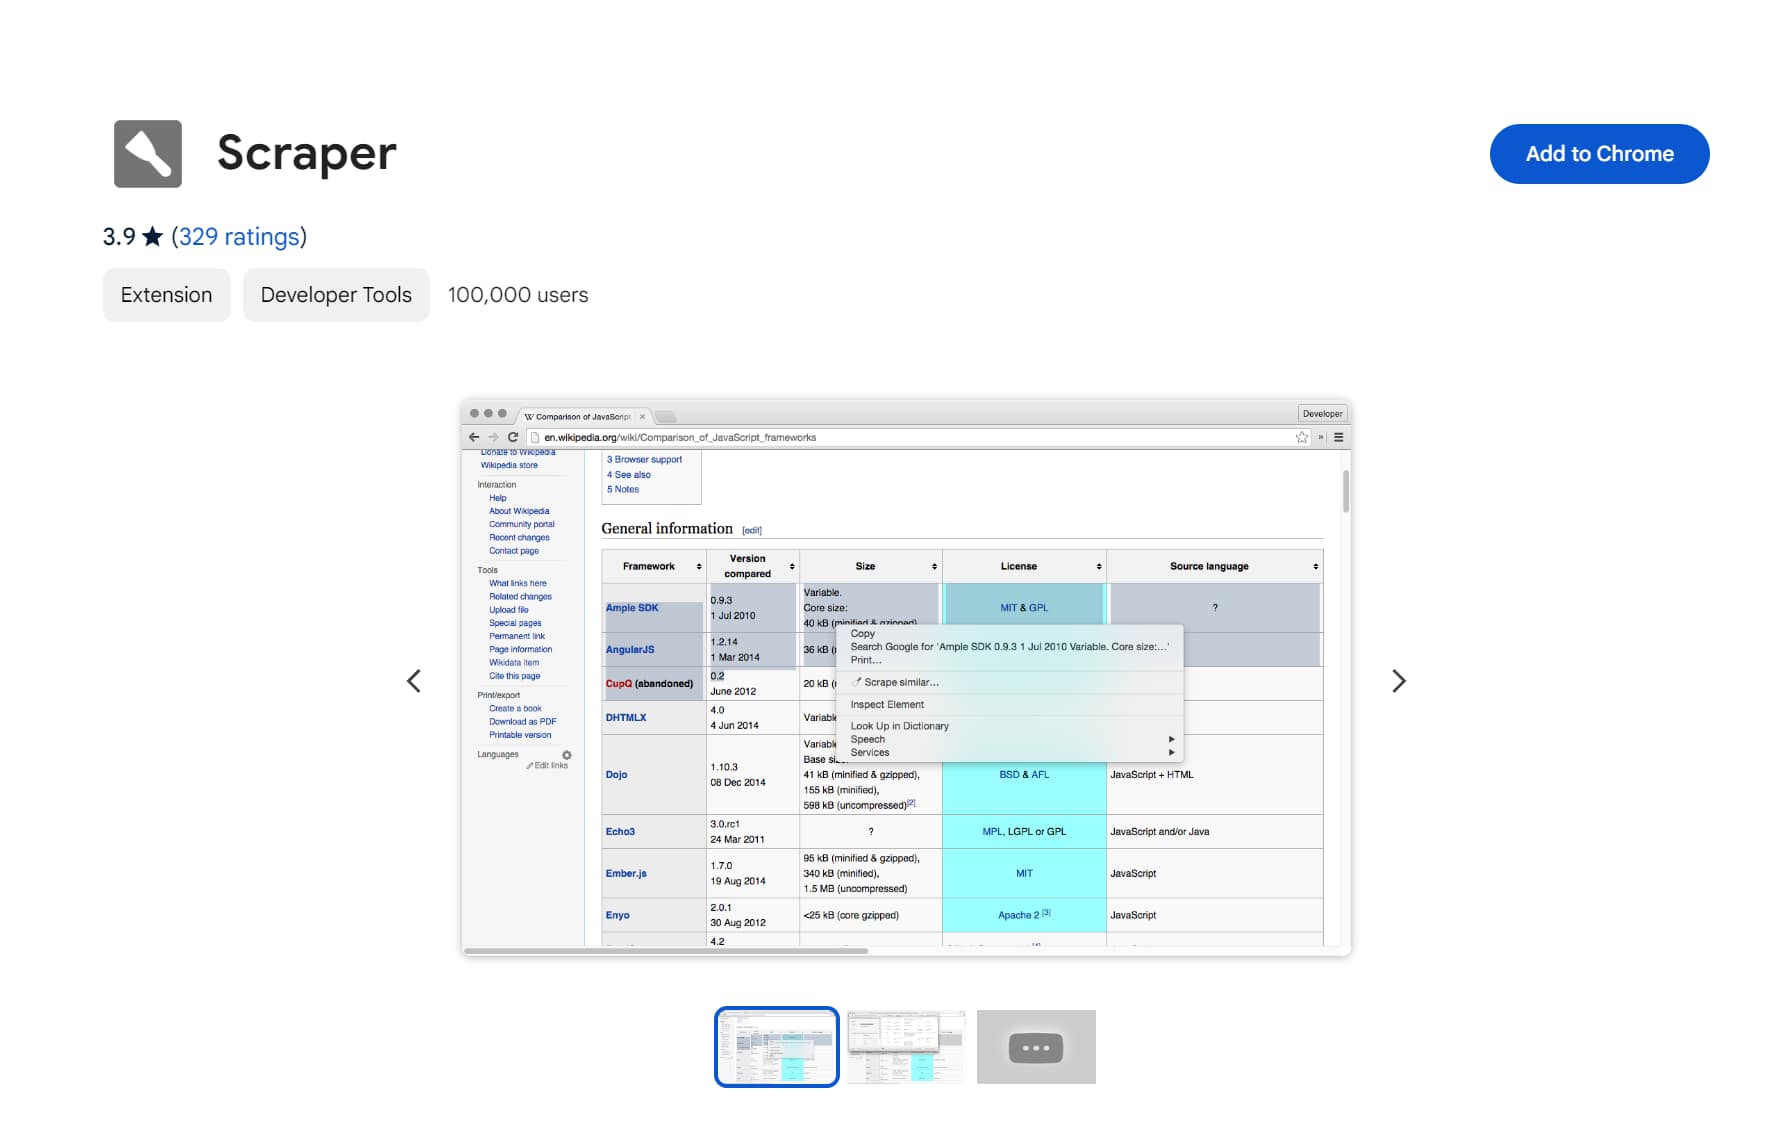Click the Scrape similar wrench icon
Image resolution: width=1786 pixels, height=1140 pixels.
coord(857,682)
